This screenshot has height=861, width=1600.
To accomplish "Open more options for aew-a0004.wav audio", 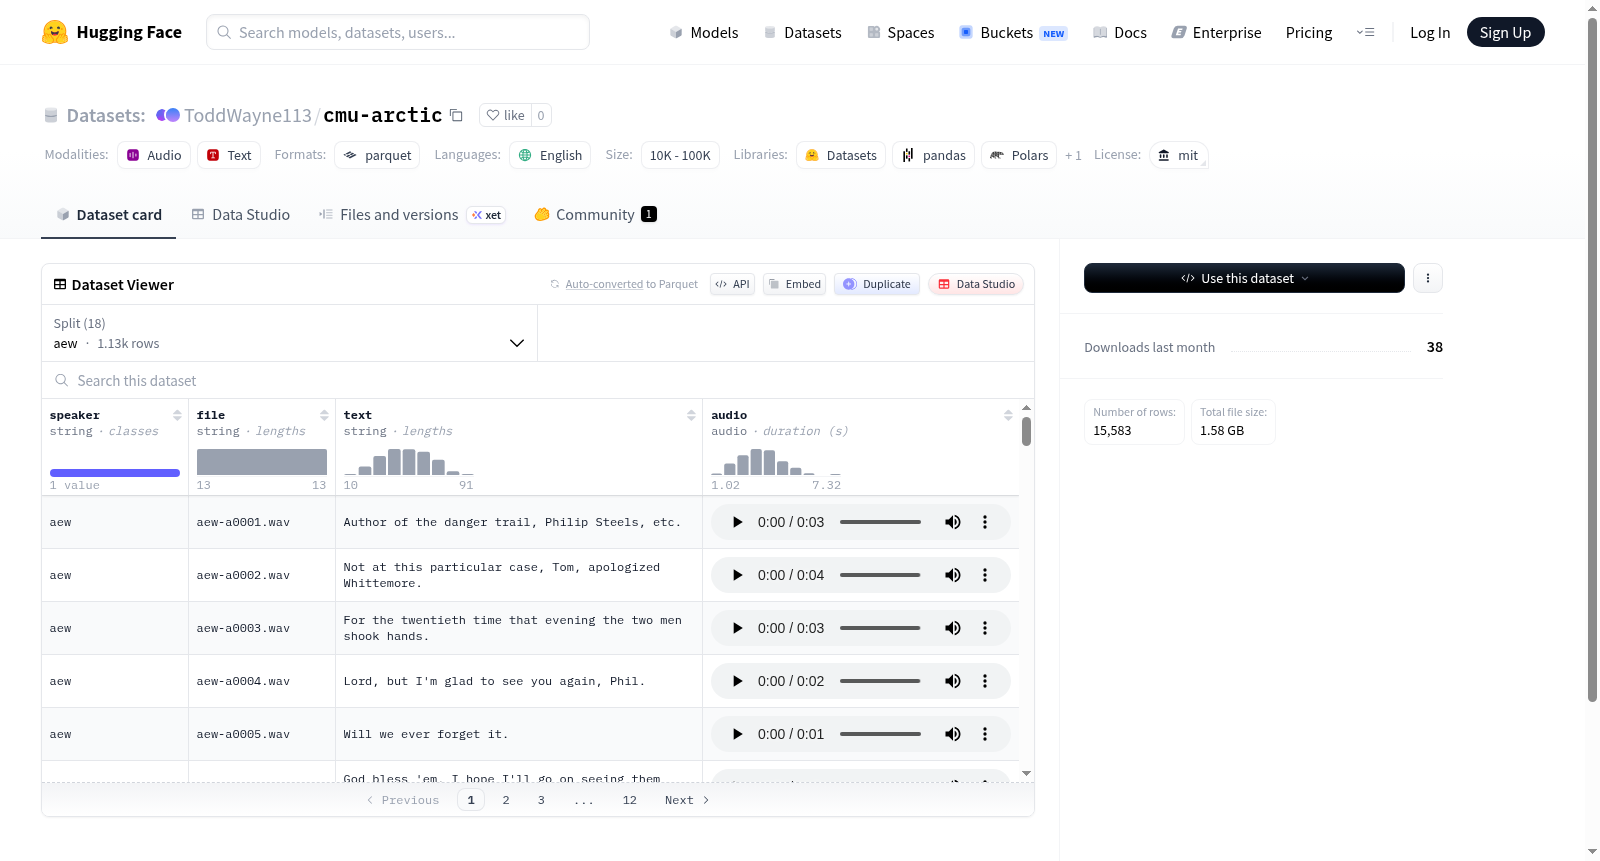I will click(985, 681).
